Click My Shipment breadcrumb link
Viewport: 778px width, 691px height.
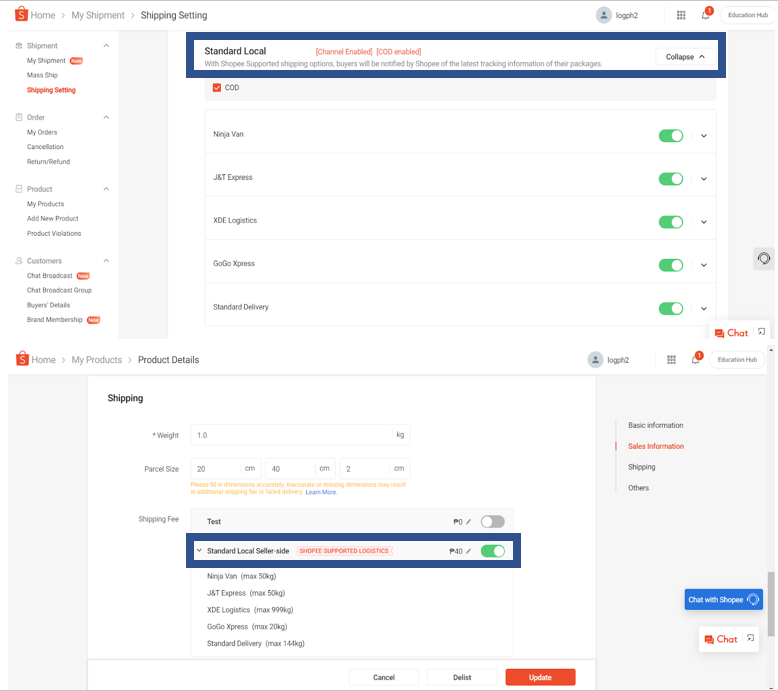click(x=98, y=15)
